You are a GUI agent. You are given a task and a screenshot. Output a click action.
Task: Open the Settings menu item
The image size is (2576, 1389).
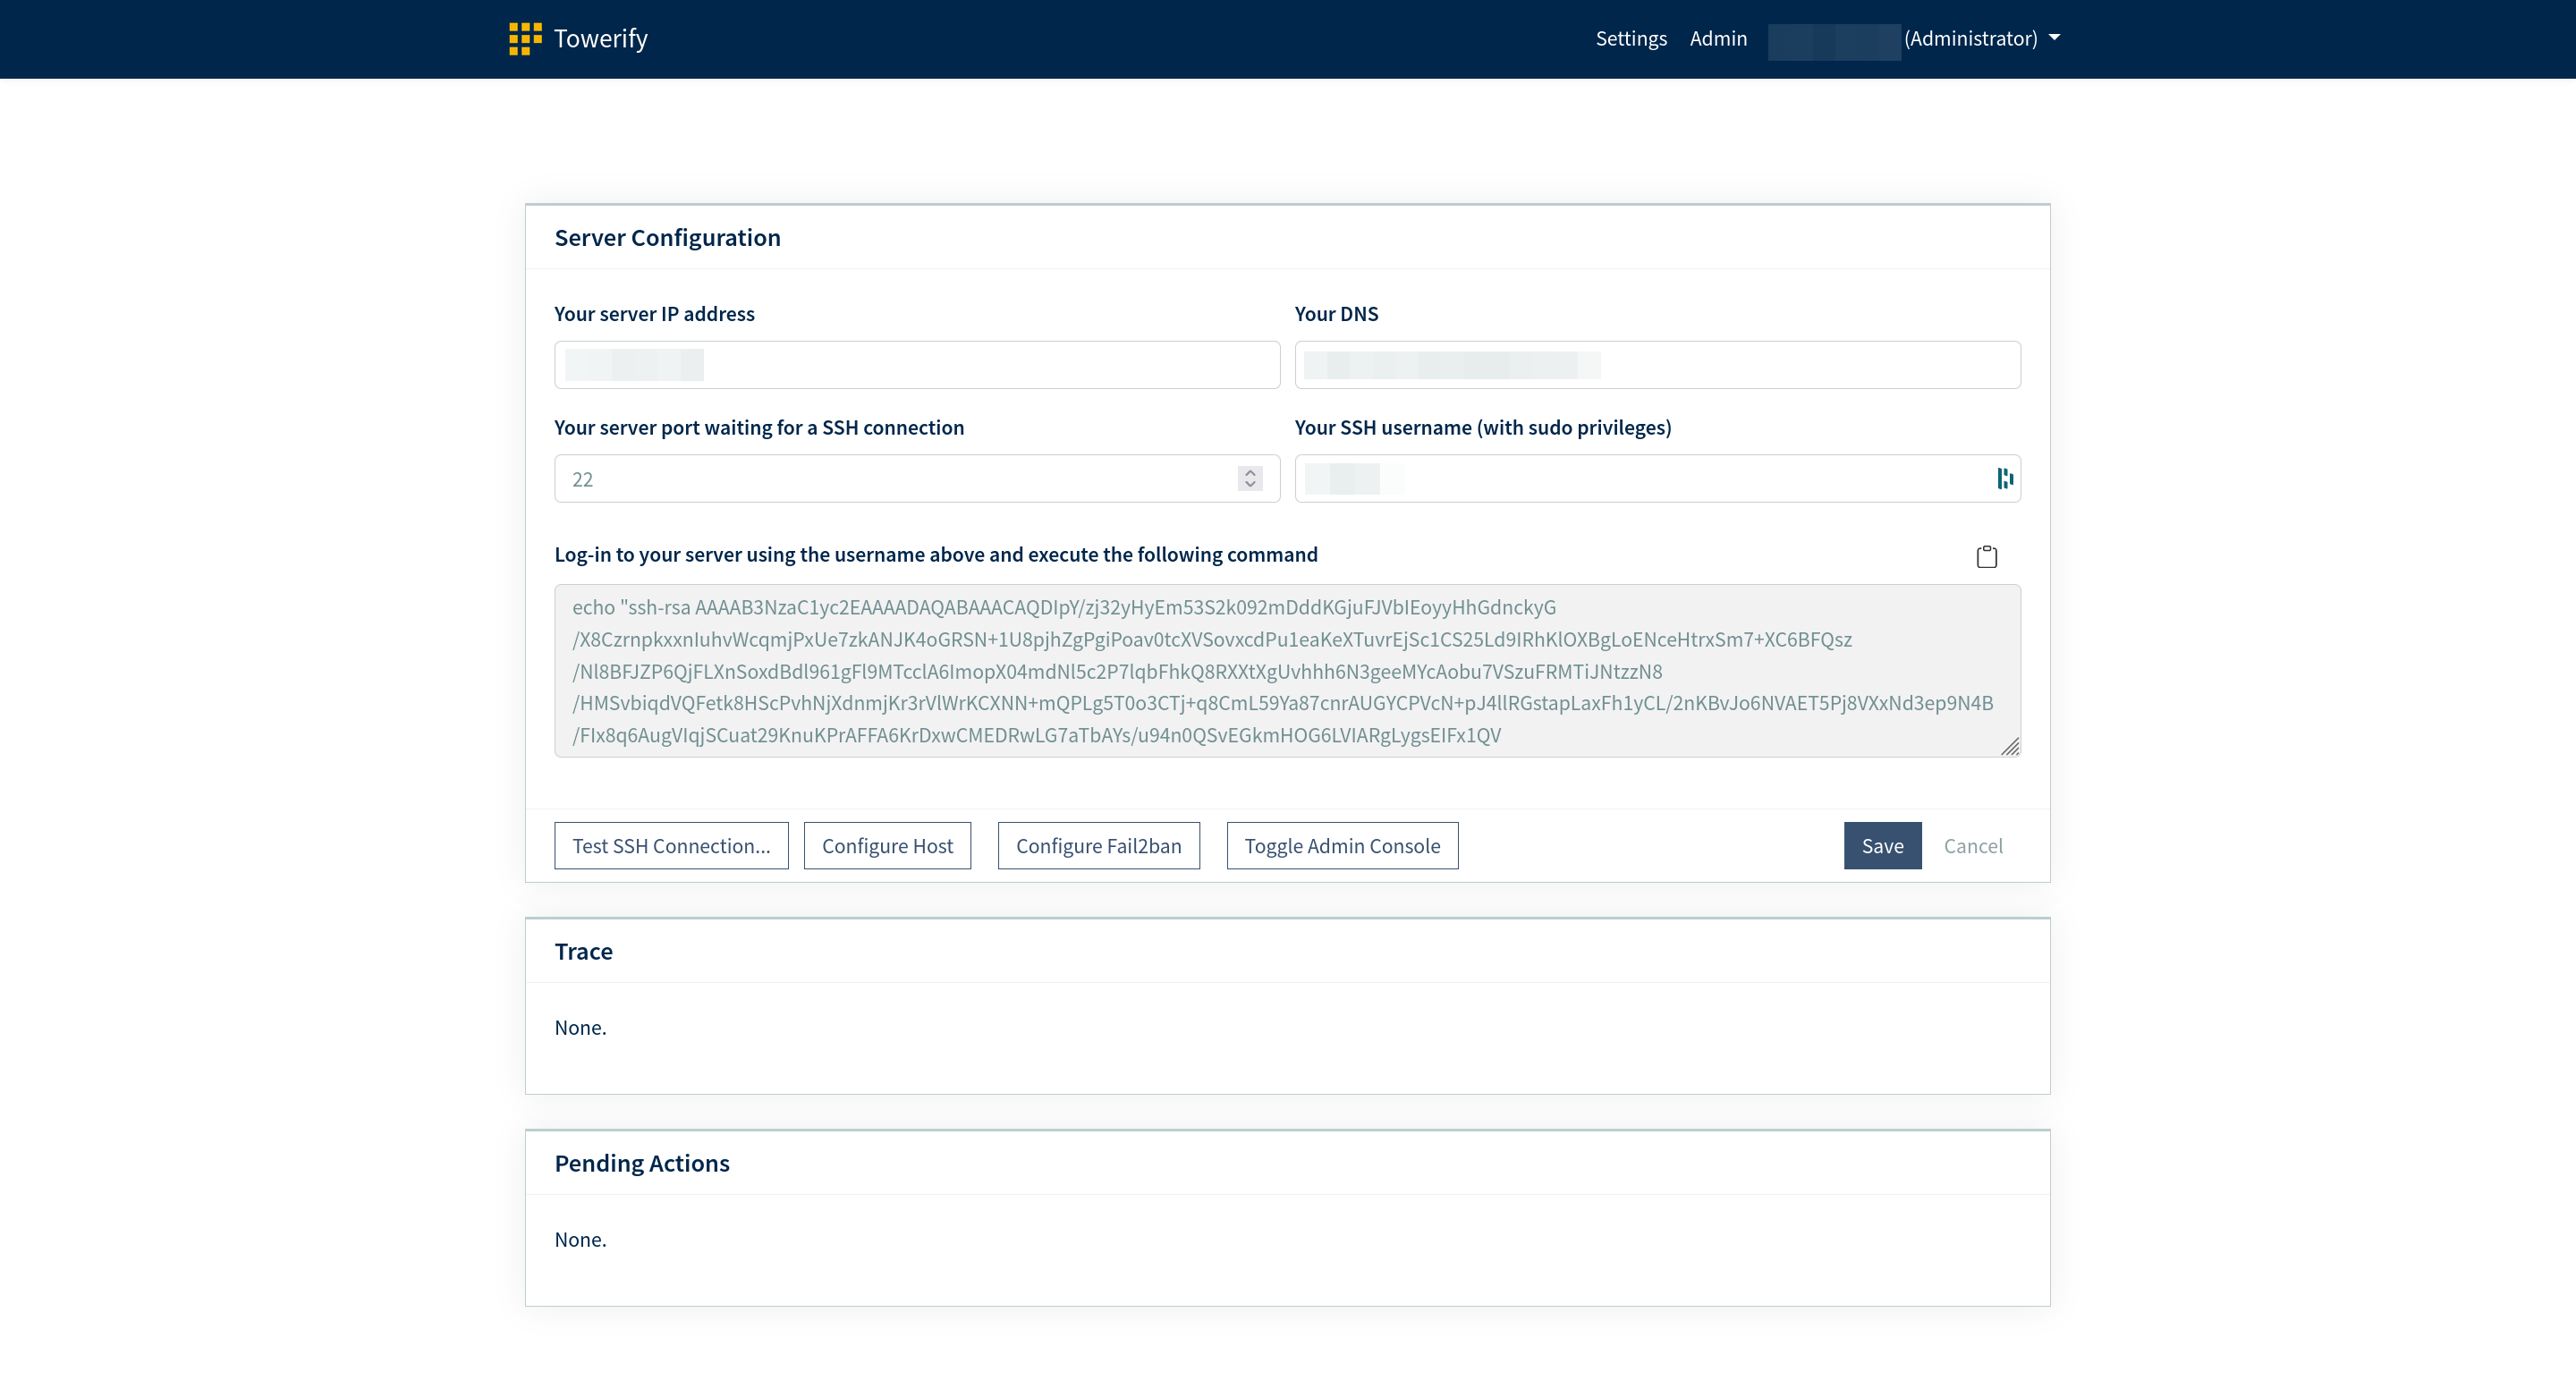[1630, 39]
